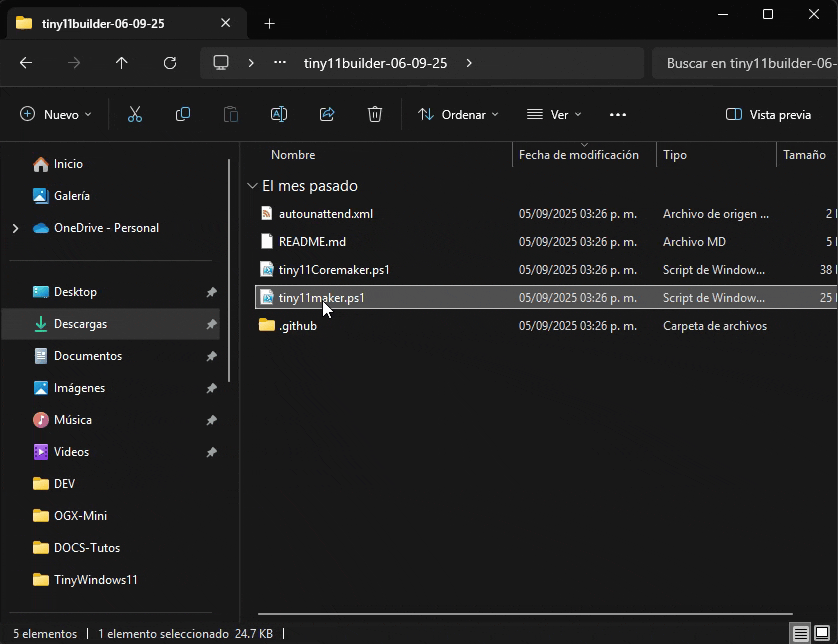Click the Share icon in toolbar
Image resolution: width=838 pixels, height=644 pixels.
tap(327, 115)
